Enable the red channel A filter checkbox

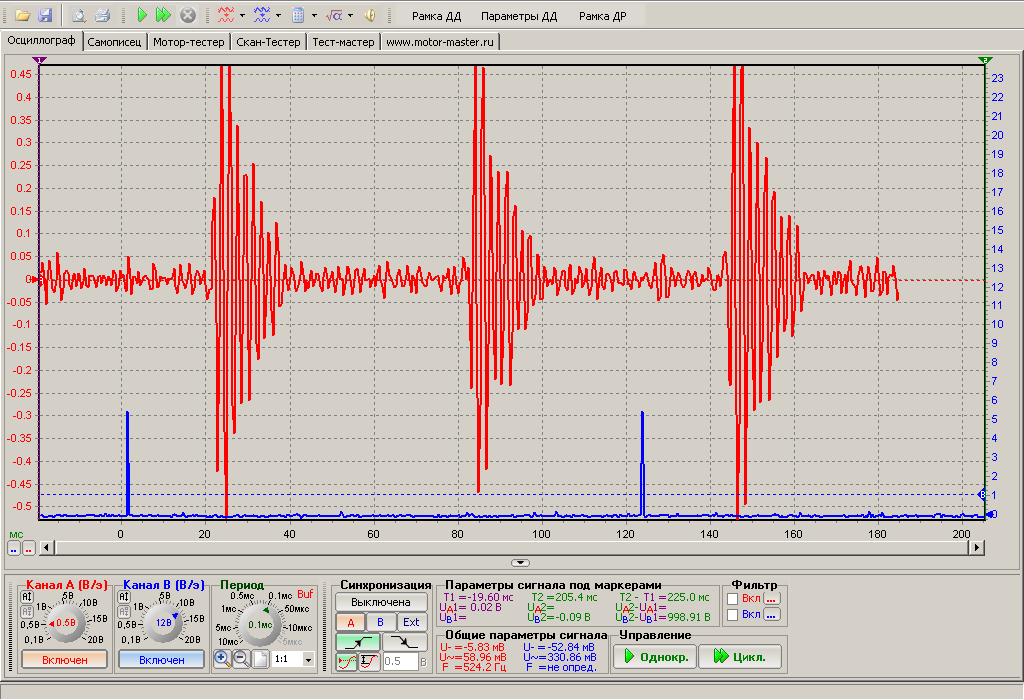pos(733,598)
